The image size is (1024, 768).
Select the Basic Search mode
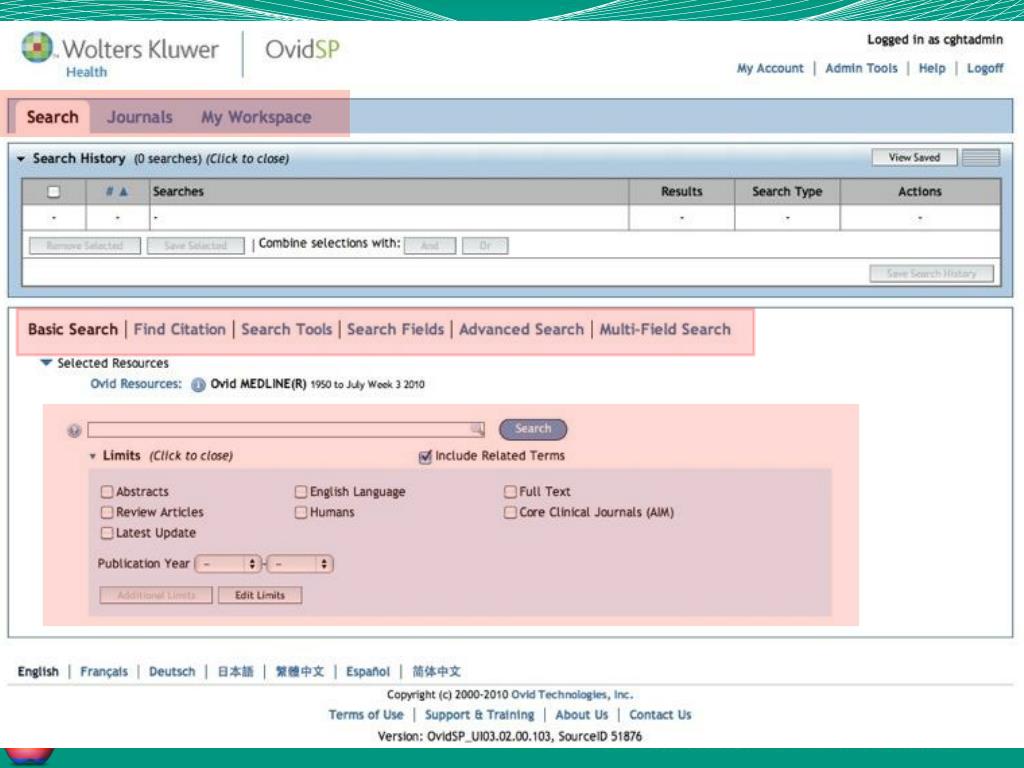(72, 330)
